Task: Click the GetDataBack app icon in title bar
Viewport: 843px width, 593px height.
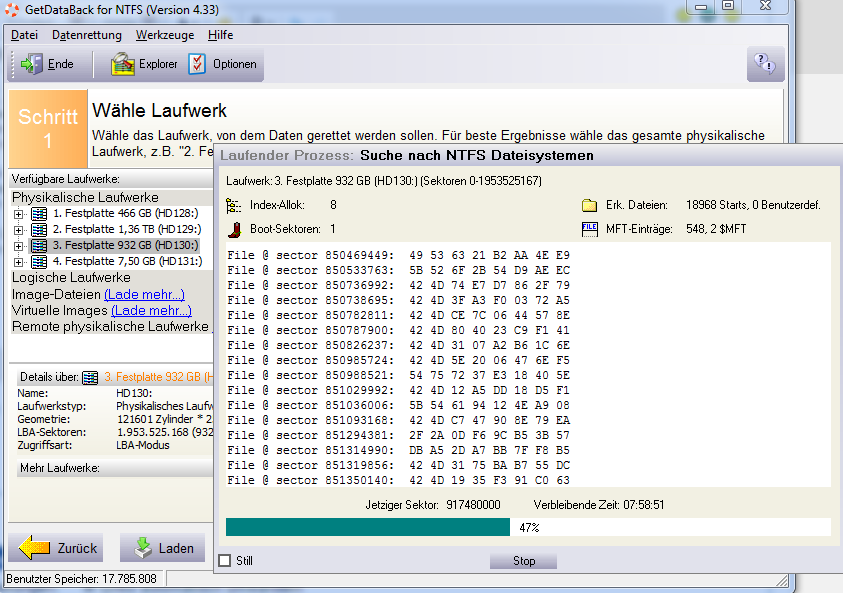Action: point(12,9)
